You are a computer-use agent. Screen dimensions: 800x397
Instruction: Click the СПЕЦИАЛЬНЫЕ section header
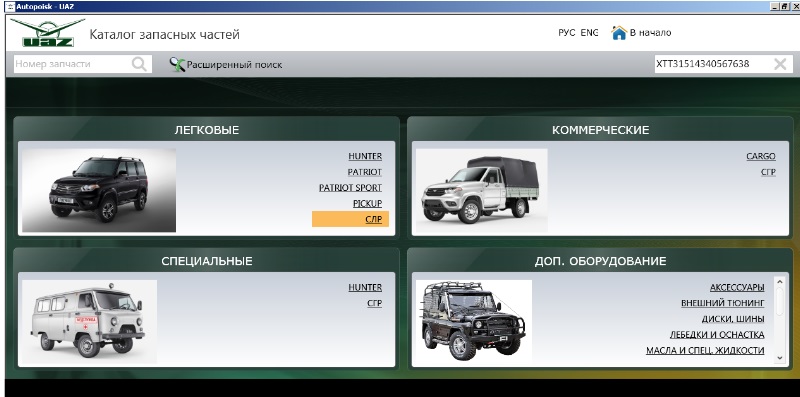(207, 261)
